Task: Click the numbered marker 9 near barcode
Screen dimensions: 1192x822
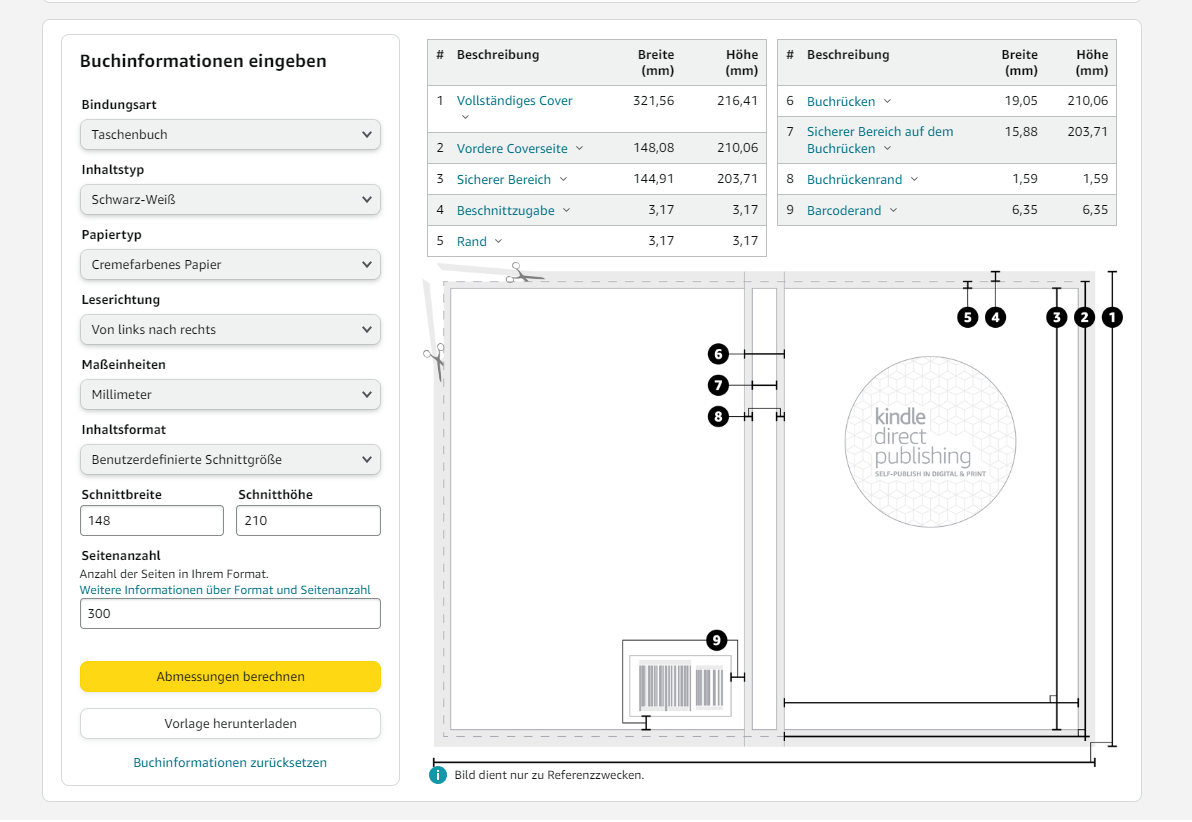Action: (x=716, y=640)
